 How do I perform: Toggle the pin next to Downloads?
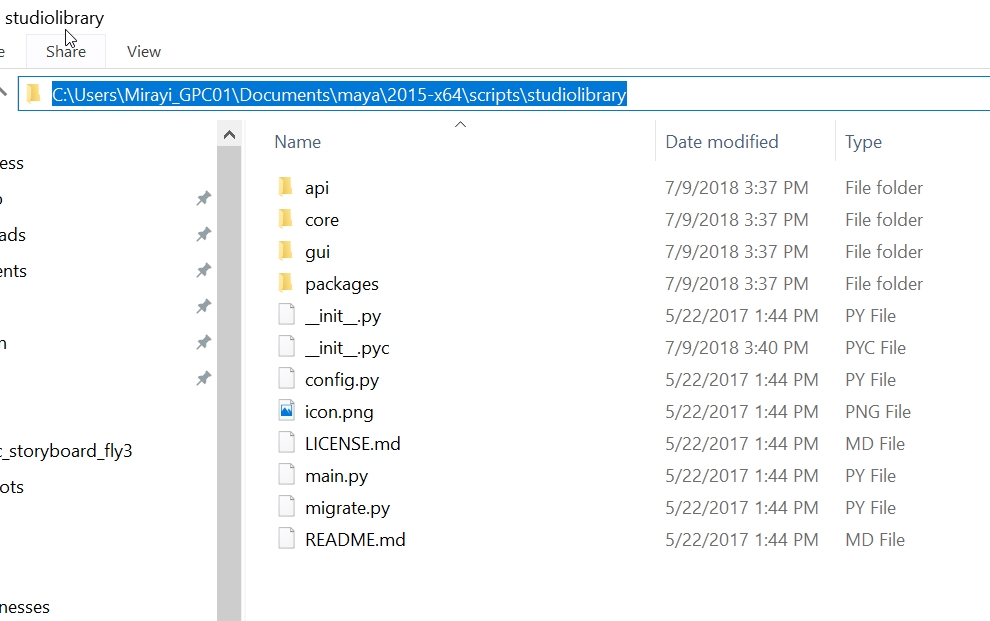(203, 235)
